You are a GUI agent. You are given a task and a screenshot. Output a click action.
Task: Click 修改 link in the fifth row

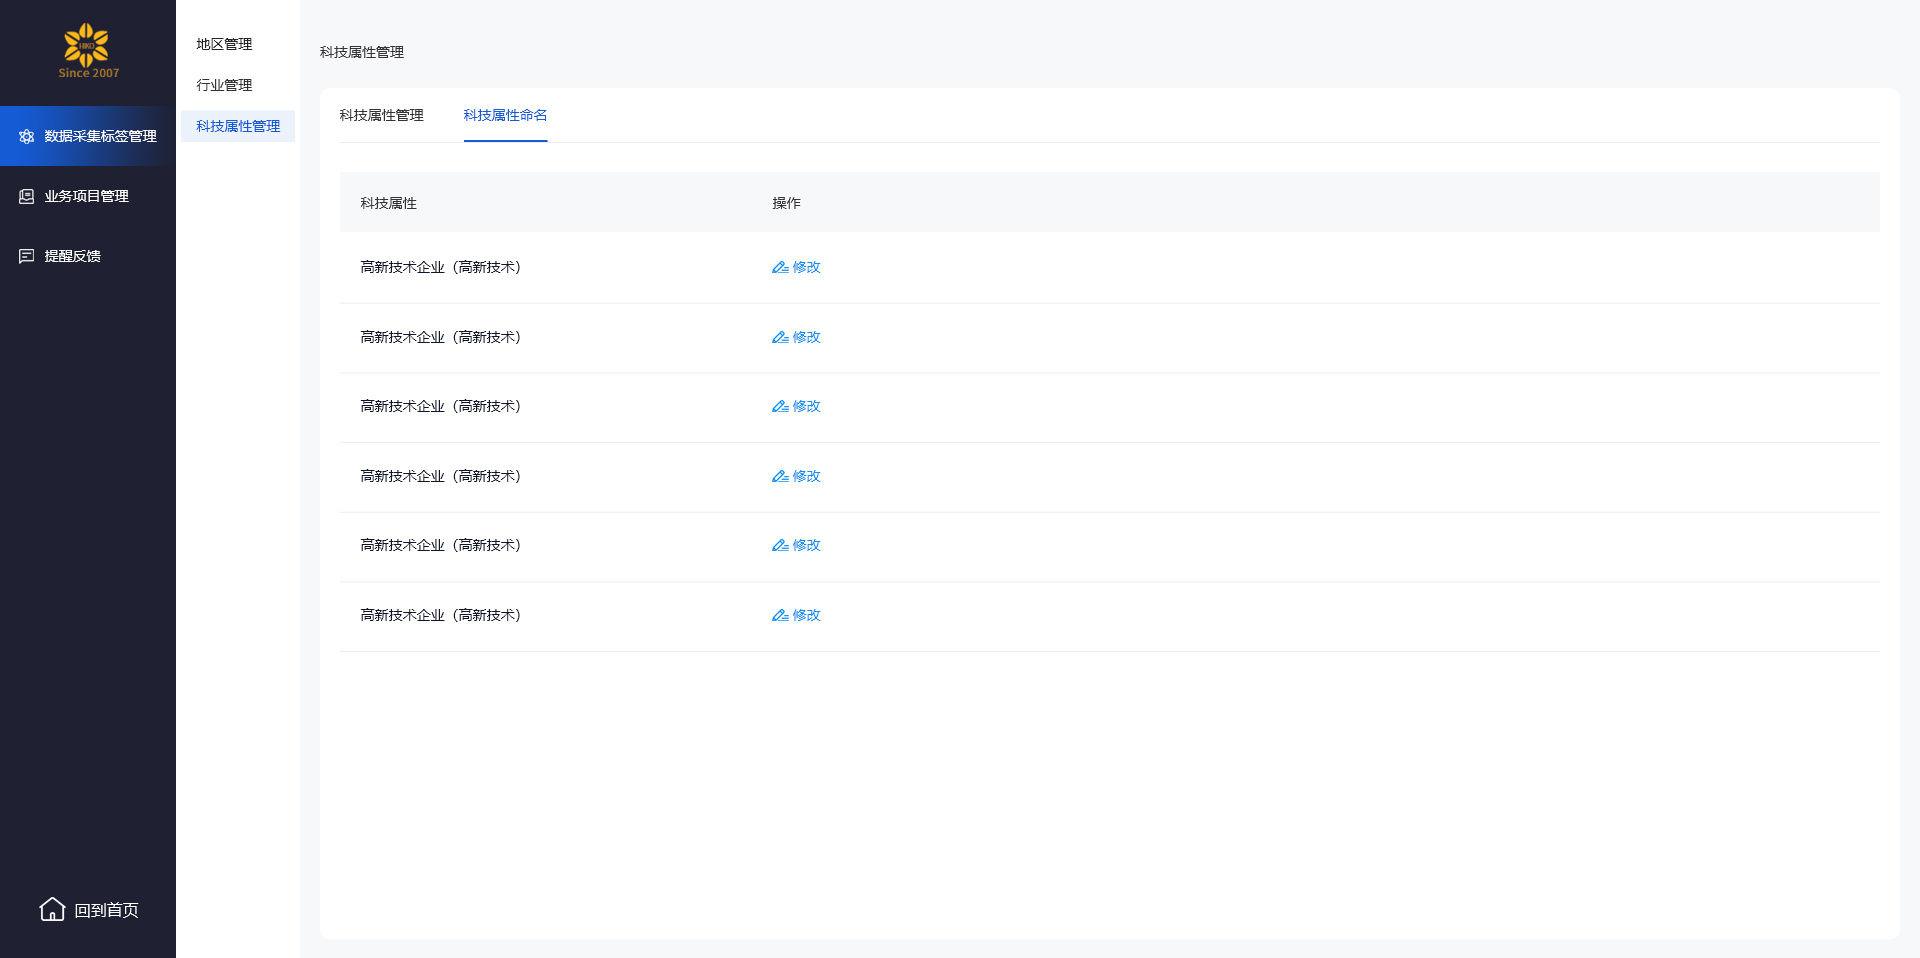coord(806,545)
